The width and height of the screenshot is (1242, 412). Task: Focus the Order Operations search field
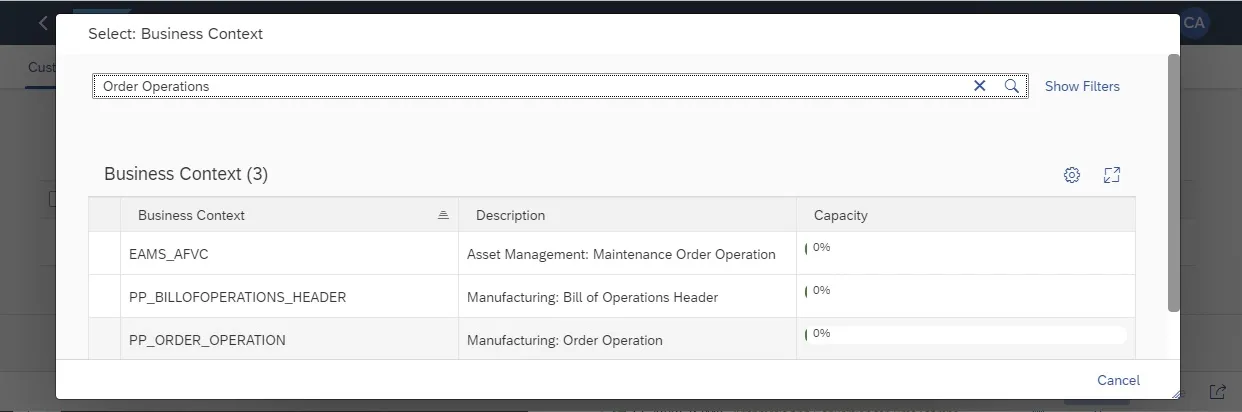click(530, 86)
